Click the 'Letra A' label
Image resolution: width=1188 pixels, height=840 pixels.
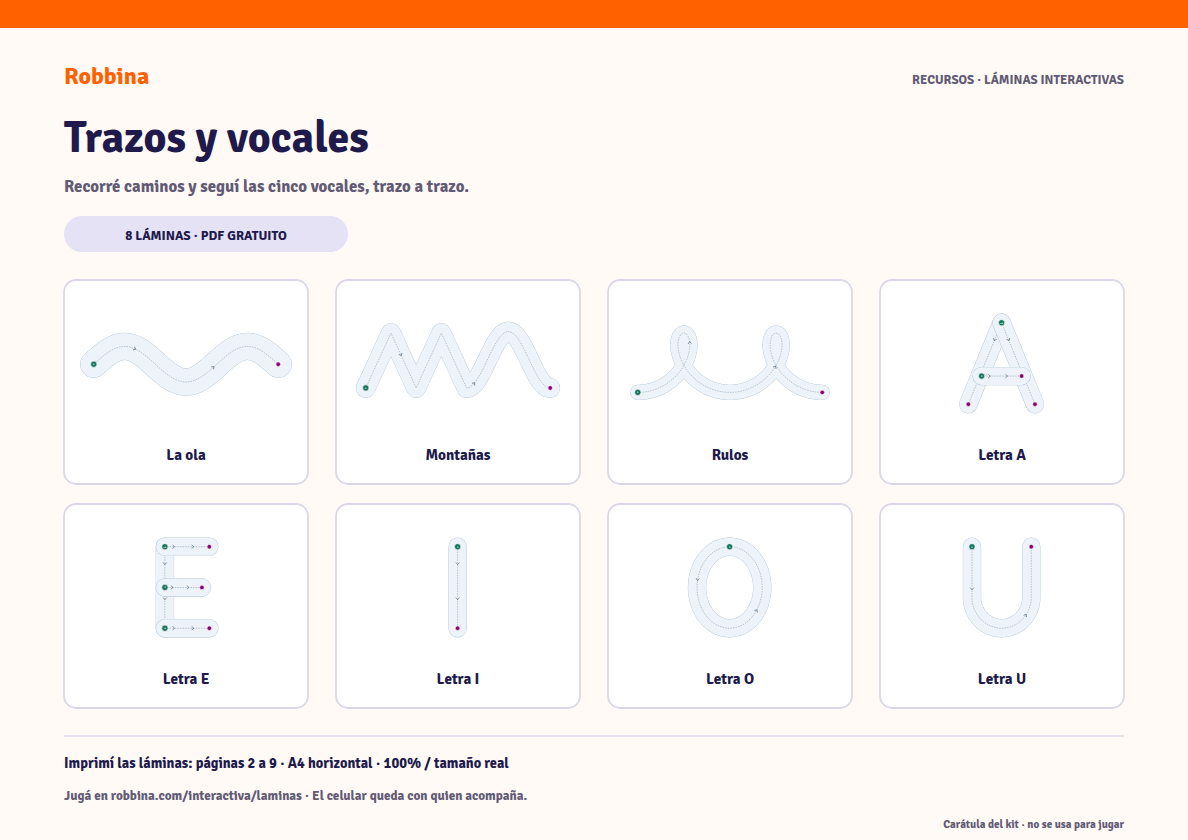click(x=1002, y=454)
